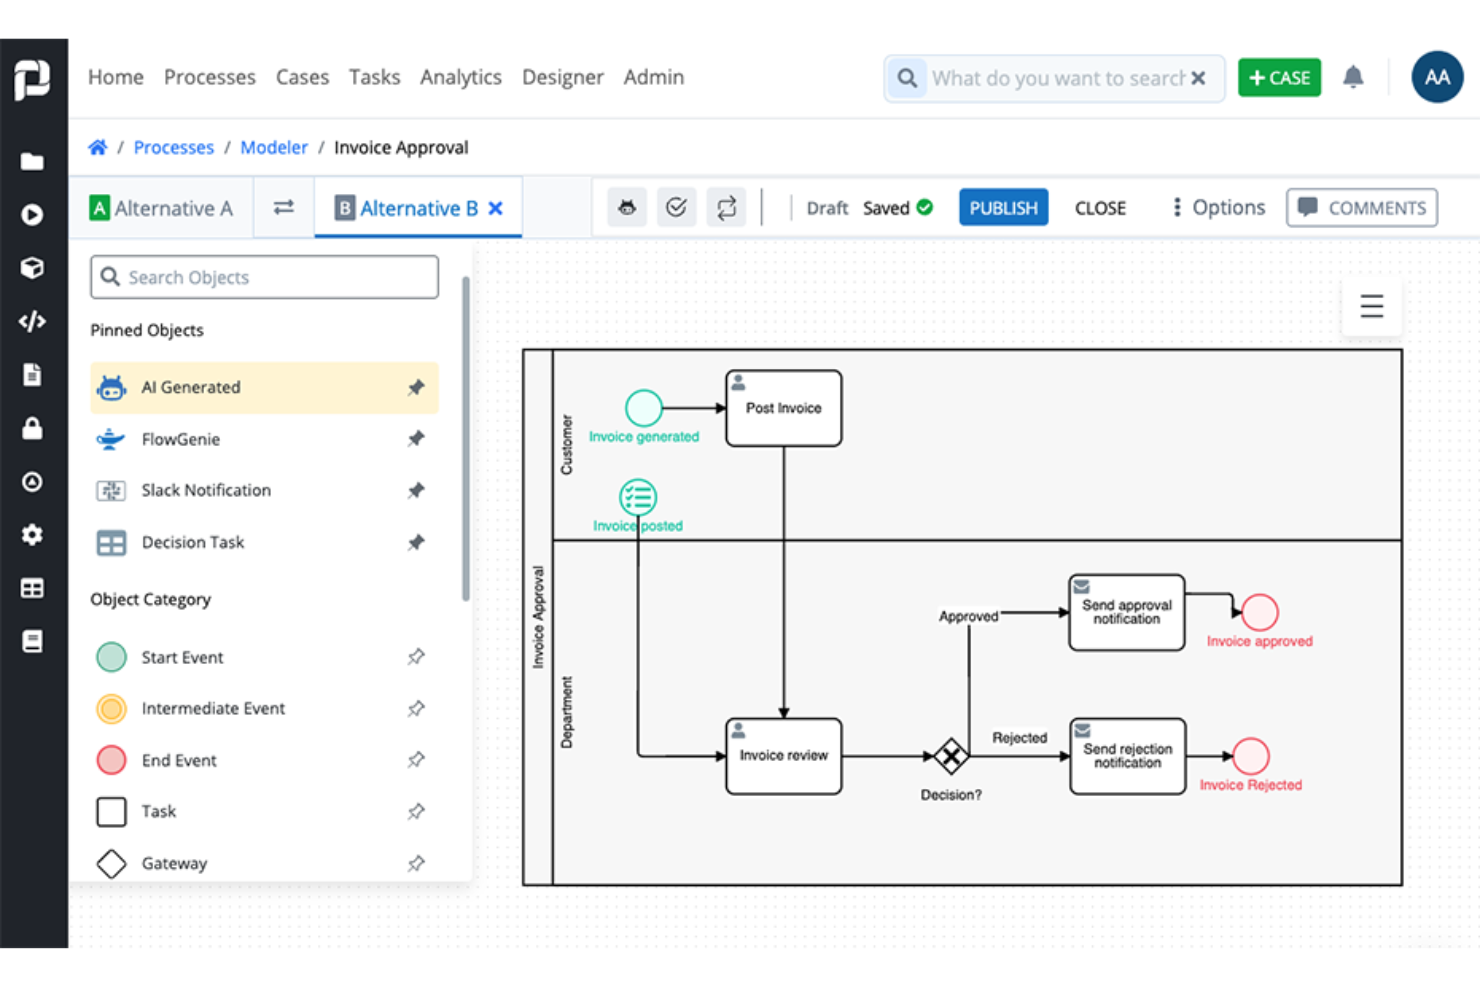The height and width of the screenshot is (987, 1480).
Task: Switch to the Alternative A tab
Action: (x=163, y=207)
